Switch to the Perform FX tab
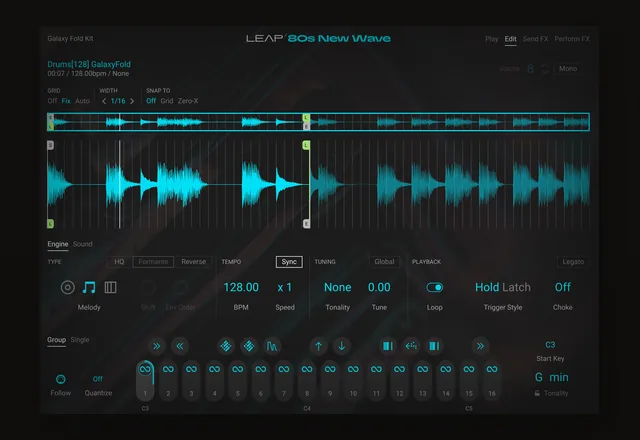 click(572, 39)
